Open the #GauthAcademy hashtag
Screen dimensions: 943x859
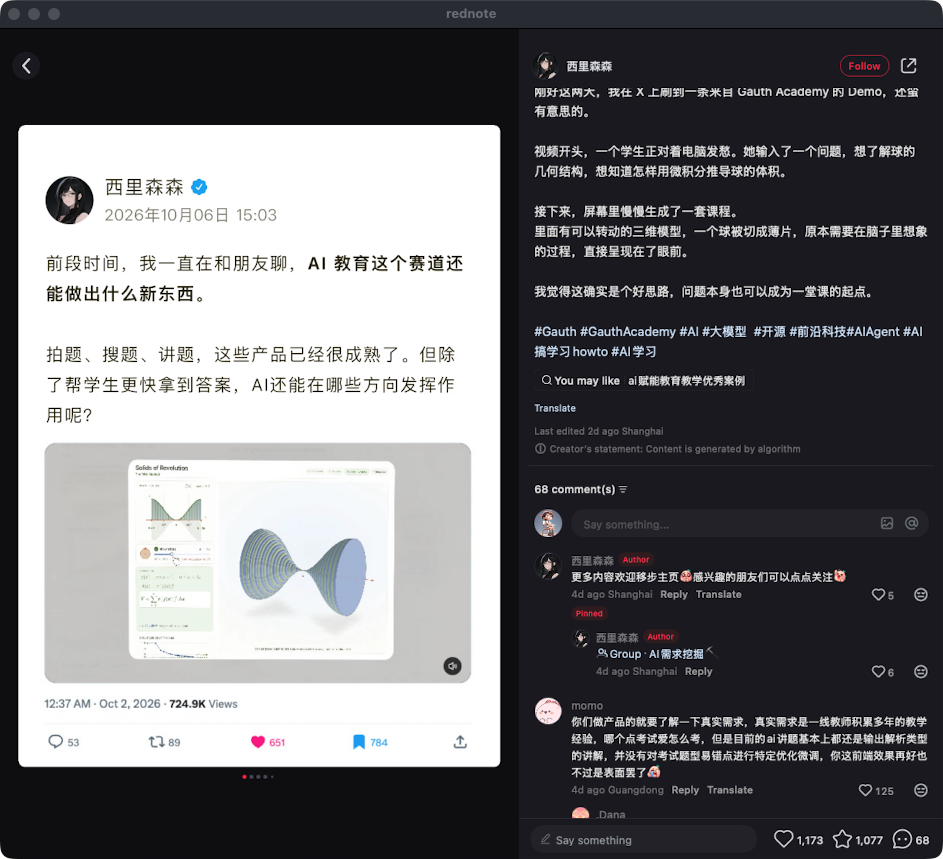click(x=628, y=332)
